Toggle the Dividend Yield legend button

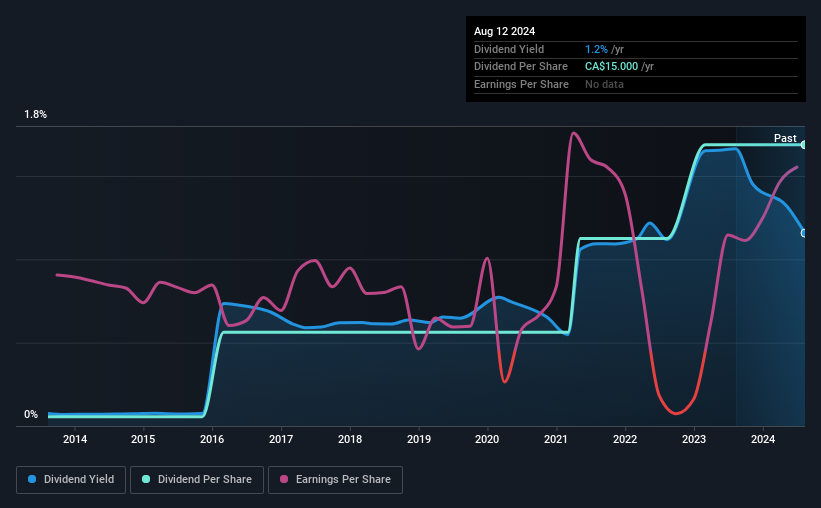tap(71, 480)
